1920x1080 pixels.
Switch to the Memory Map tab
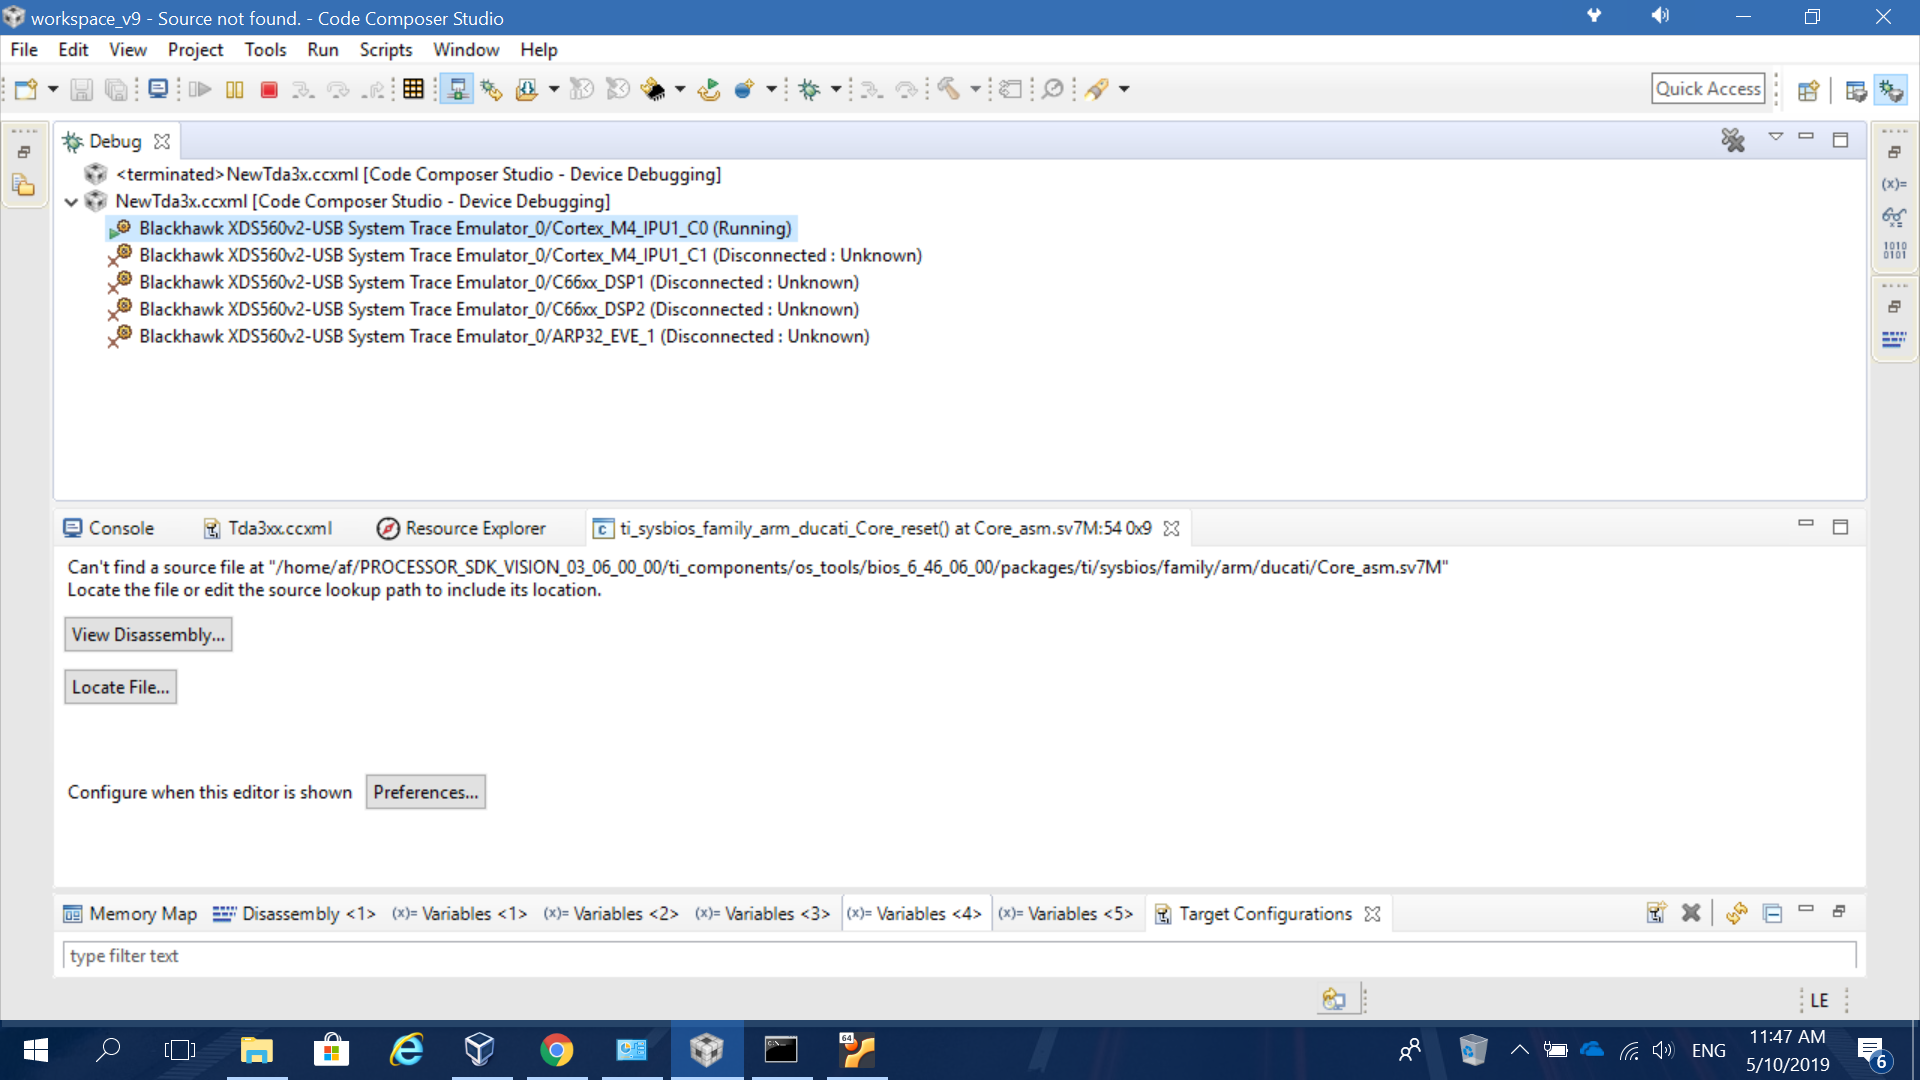point(130,913)
